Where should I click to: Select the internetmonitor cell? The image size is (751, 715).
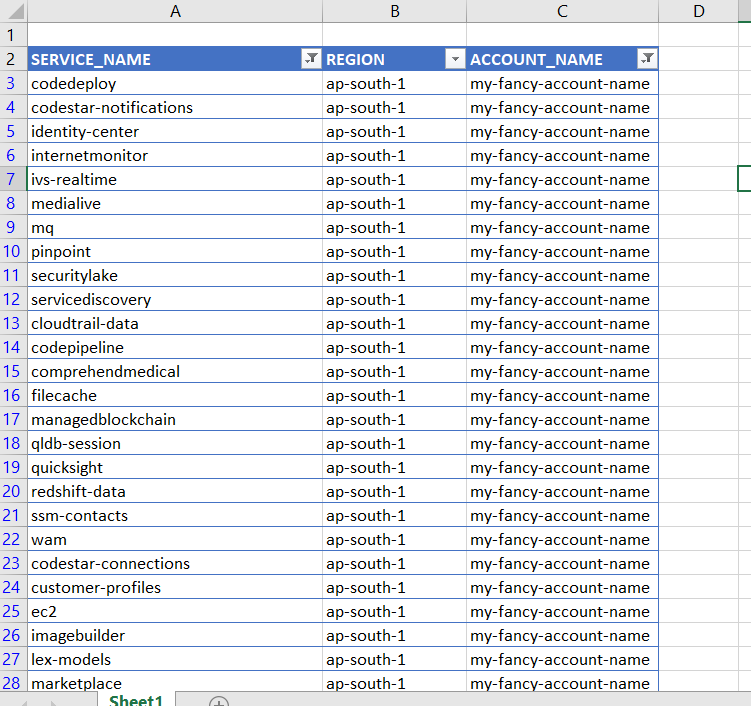click(175, 155)
